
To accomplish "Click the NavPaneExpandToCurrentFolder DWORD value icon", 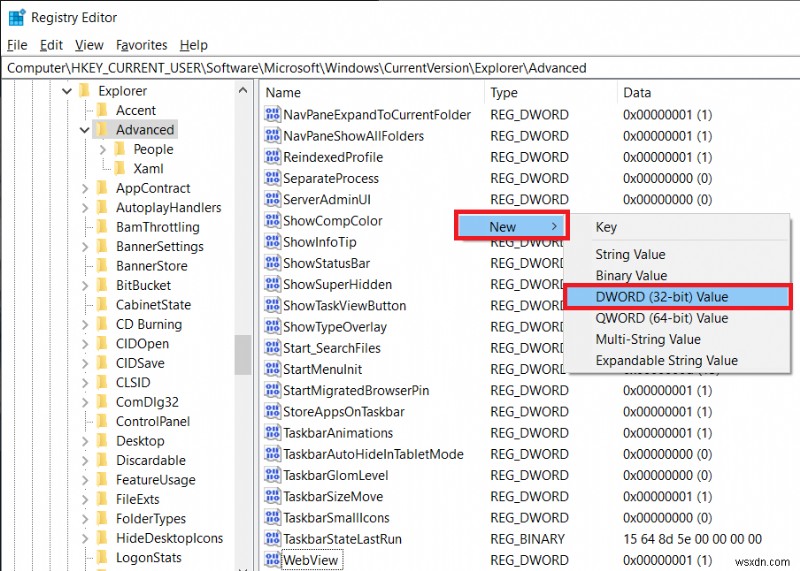I will tap(272, 114).
